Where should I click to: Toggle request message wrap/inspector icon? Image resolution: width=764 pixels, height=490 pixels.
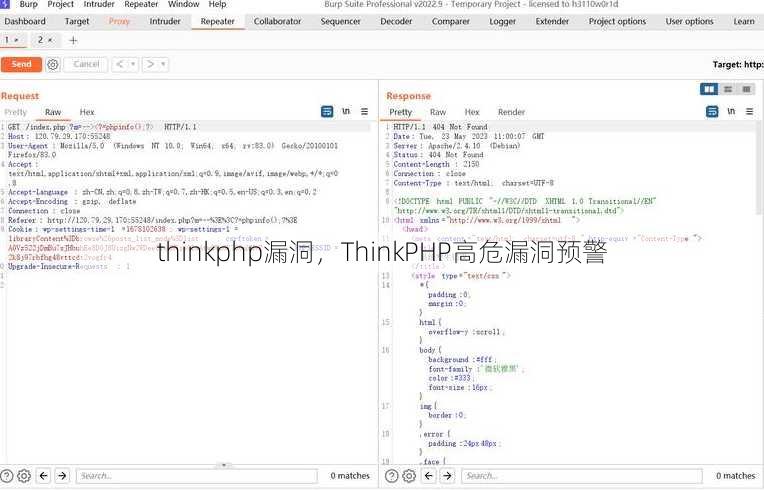327,112
